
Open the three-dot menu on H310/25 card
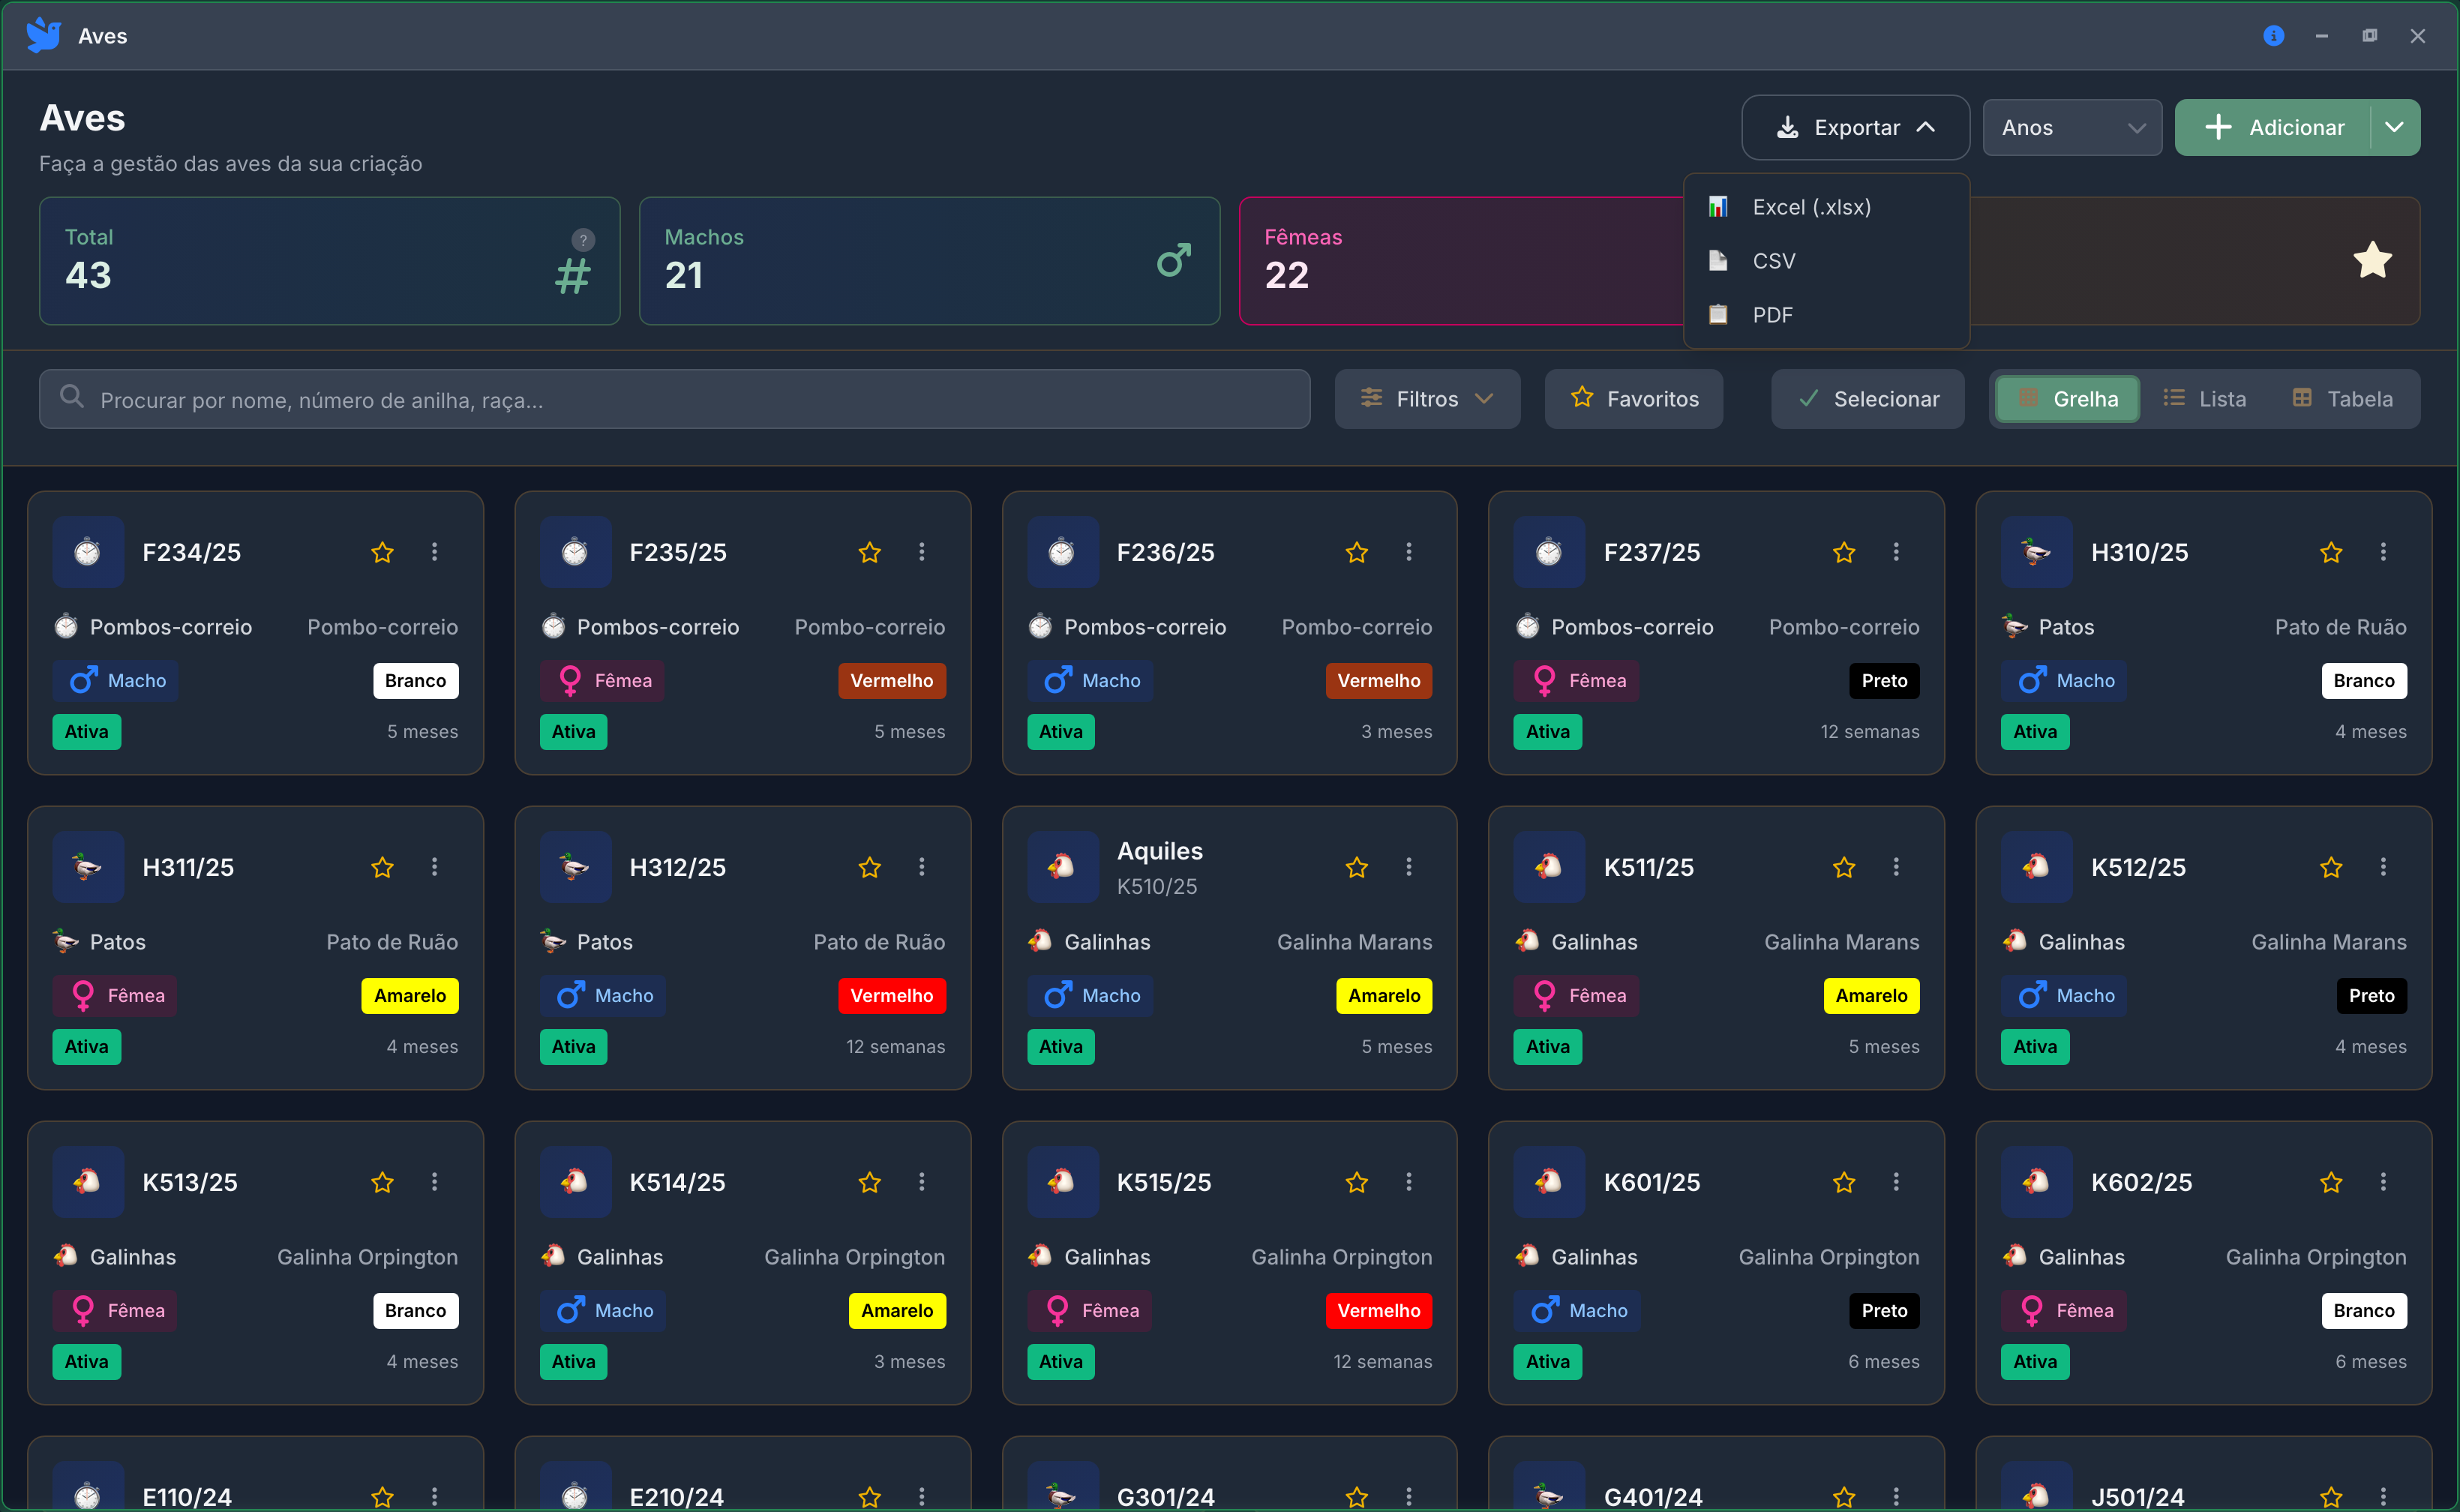[2383, 552]
